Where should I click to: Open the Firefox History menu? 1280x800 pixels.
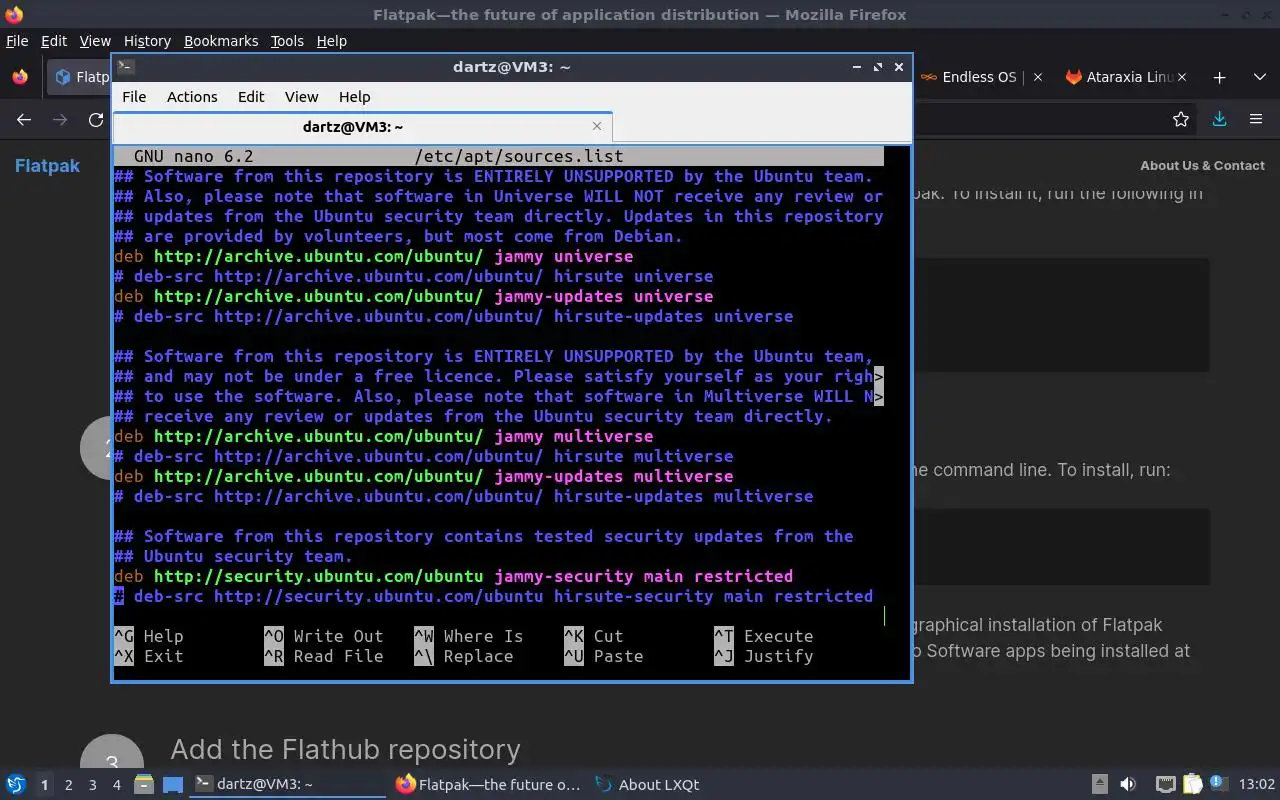(x=147, y=41)
